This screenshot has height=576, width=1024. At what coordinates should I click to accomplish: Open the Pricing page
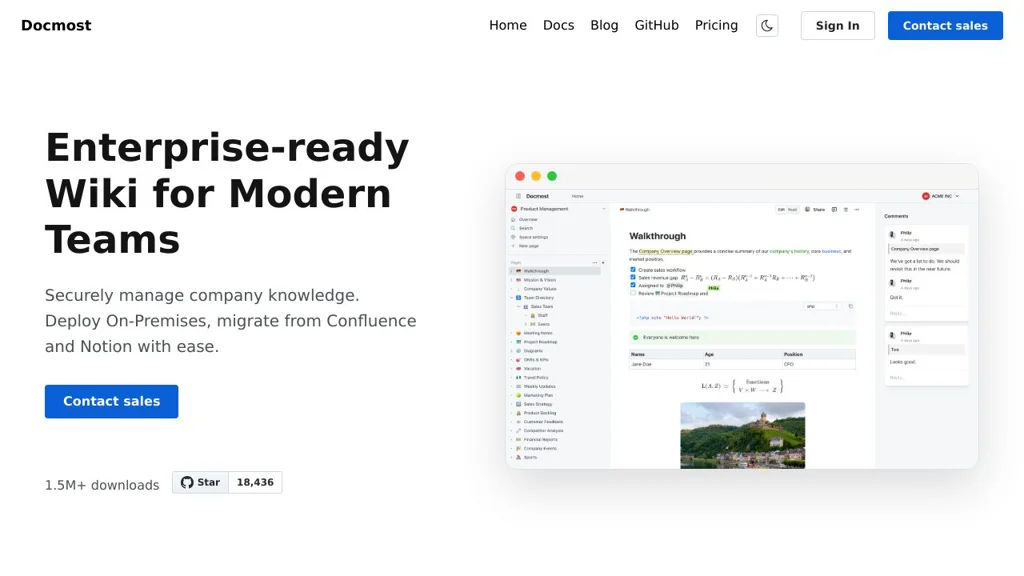click(716, 25)
